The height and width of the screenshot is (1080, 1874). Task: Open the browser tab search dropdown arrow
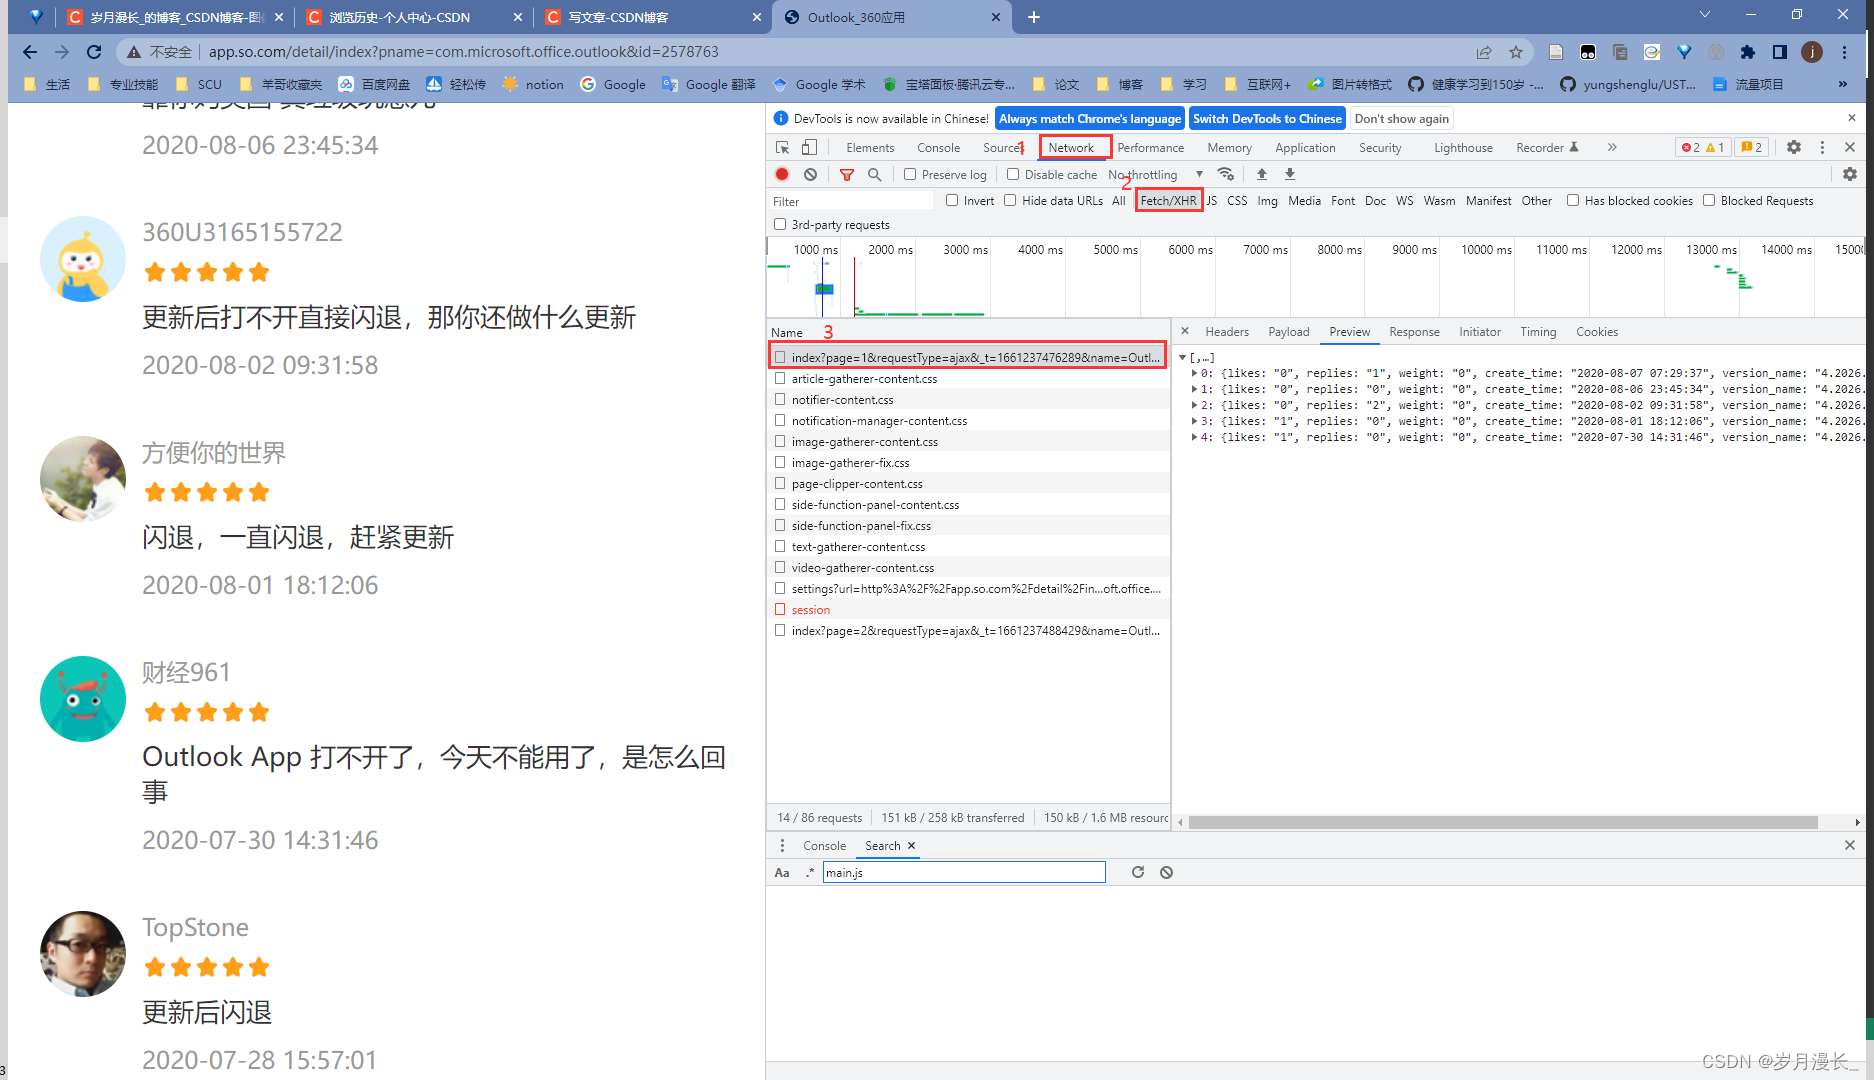coord(1705,15)
